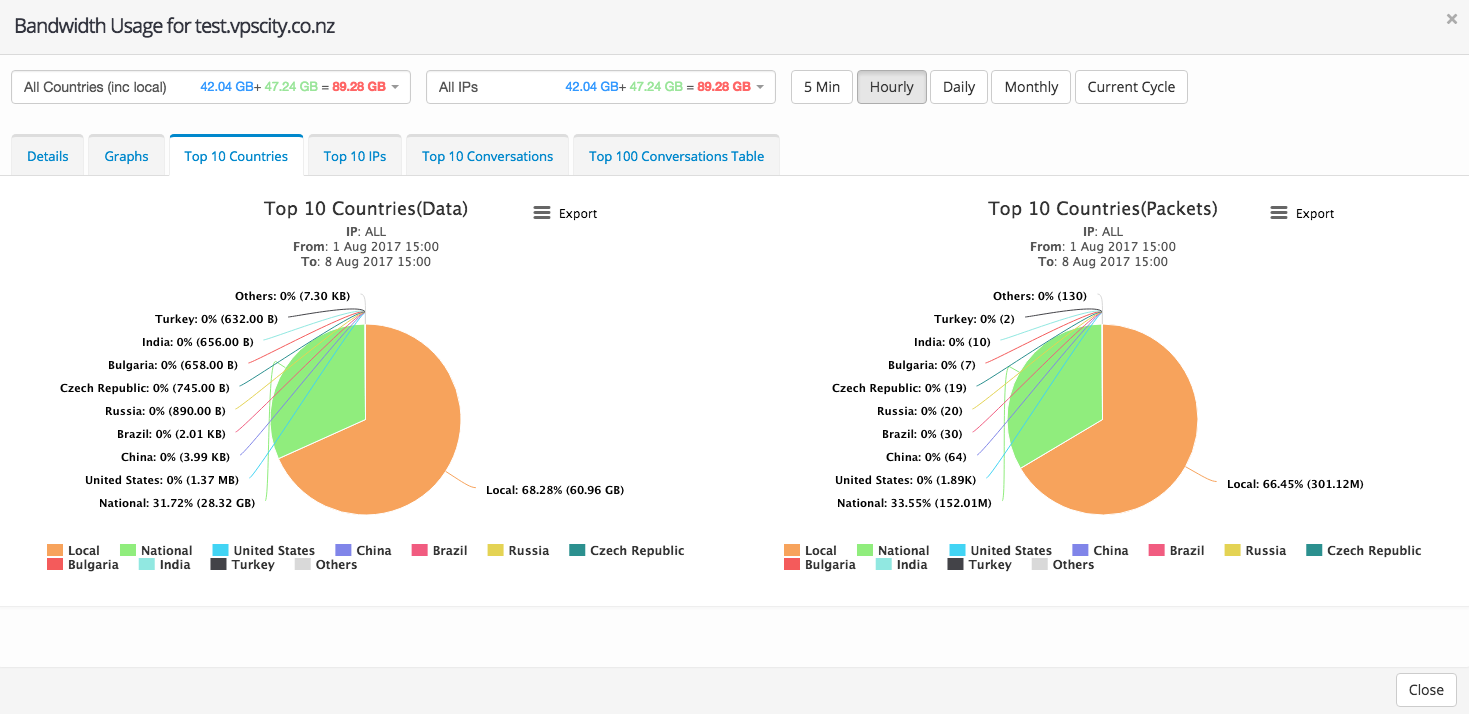Expand the All IPs dropdown
1469x714 pixels.
click(601, 87)
